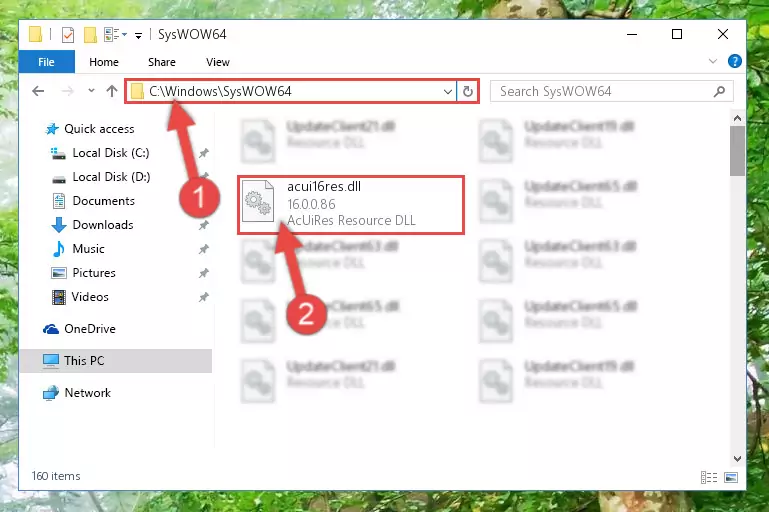Screen dimensions: 769x512
Task: Select Network in the navigation pane
Action: [88, 393]
